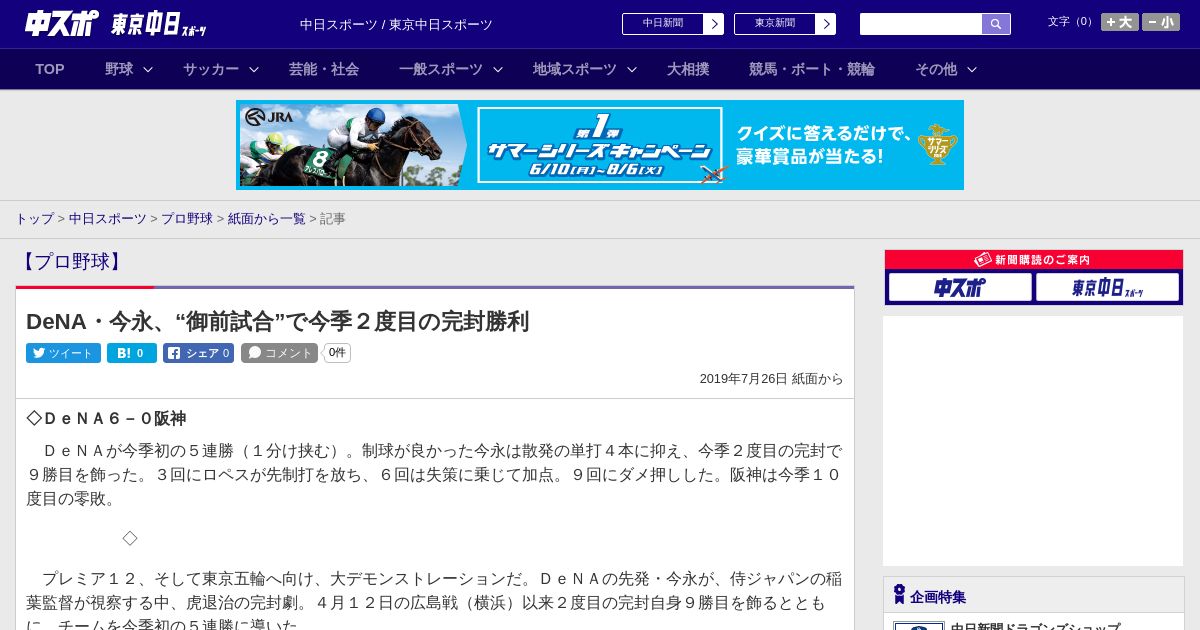Click the search magnifier button
Viewport: 1200px width, 630px height.
tap(996, 24)
